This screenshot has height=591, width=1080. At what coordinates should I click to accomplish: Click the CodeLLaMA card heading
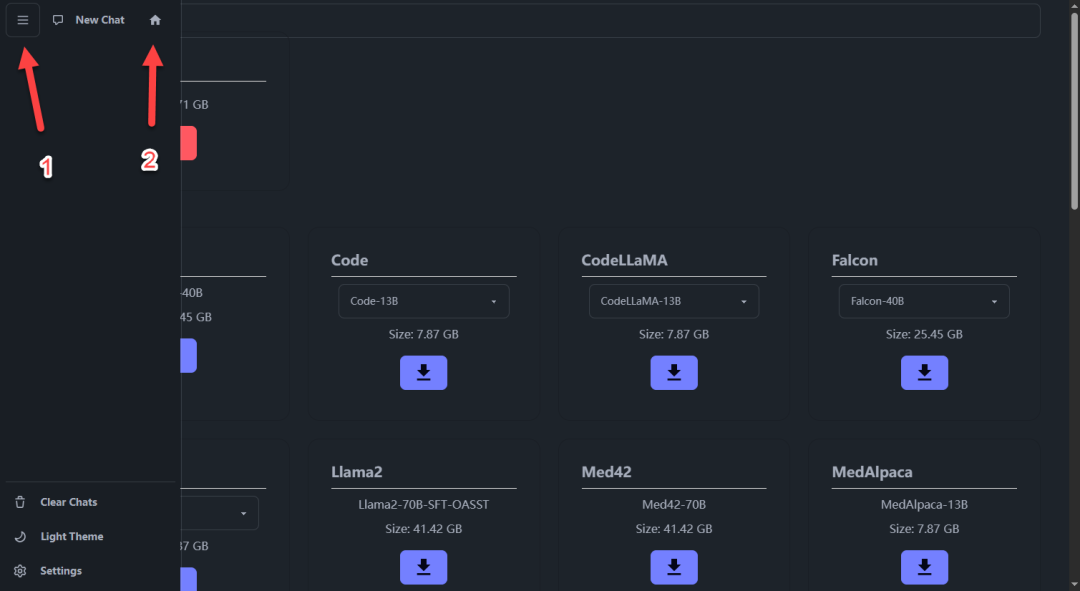point(624,260)
